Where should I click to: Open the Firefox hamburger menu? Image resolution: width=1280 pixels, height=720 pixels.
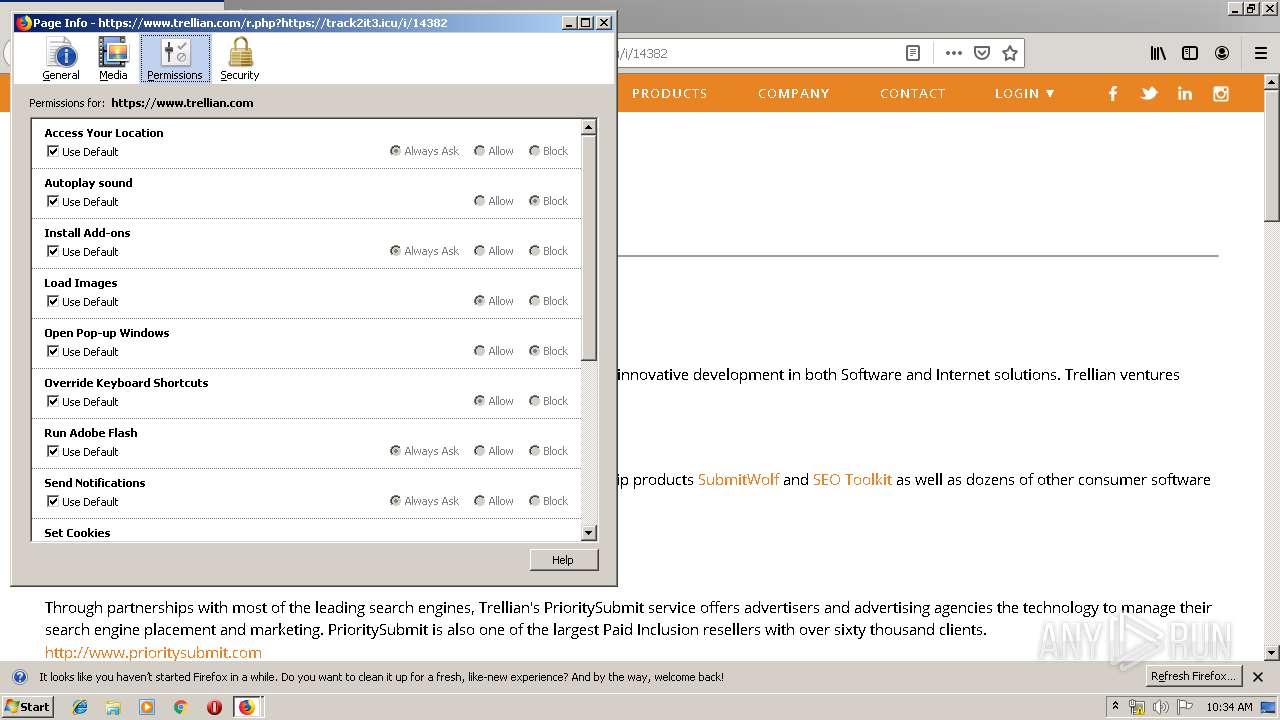pos(1260,53)
